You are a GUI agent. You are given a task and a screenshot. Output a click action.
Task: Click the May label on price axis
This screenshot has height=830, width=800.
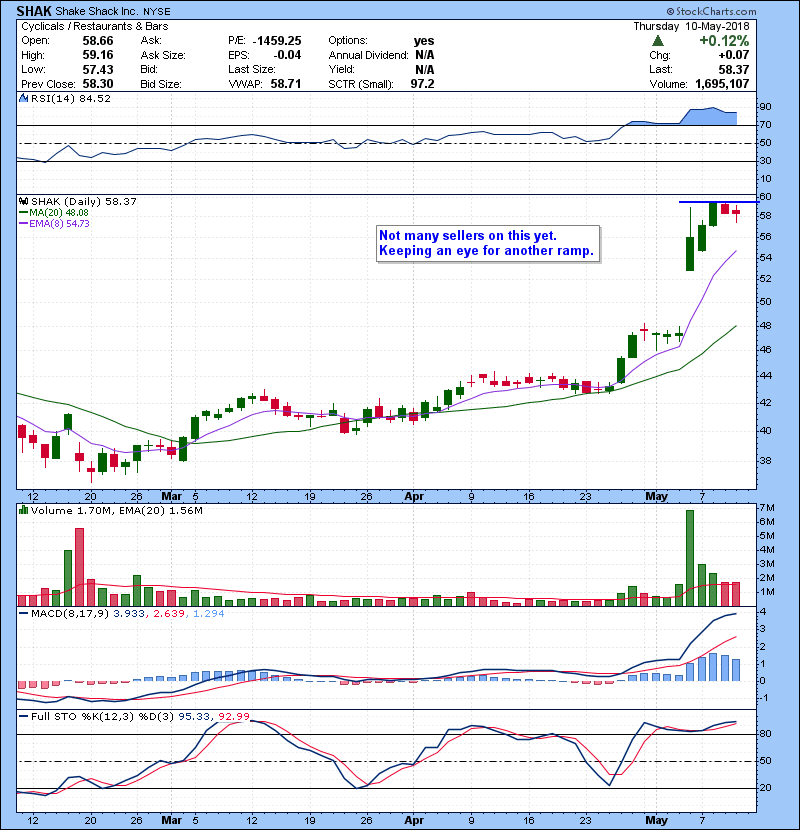pyautogui.click(x=657, y=497)
